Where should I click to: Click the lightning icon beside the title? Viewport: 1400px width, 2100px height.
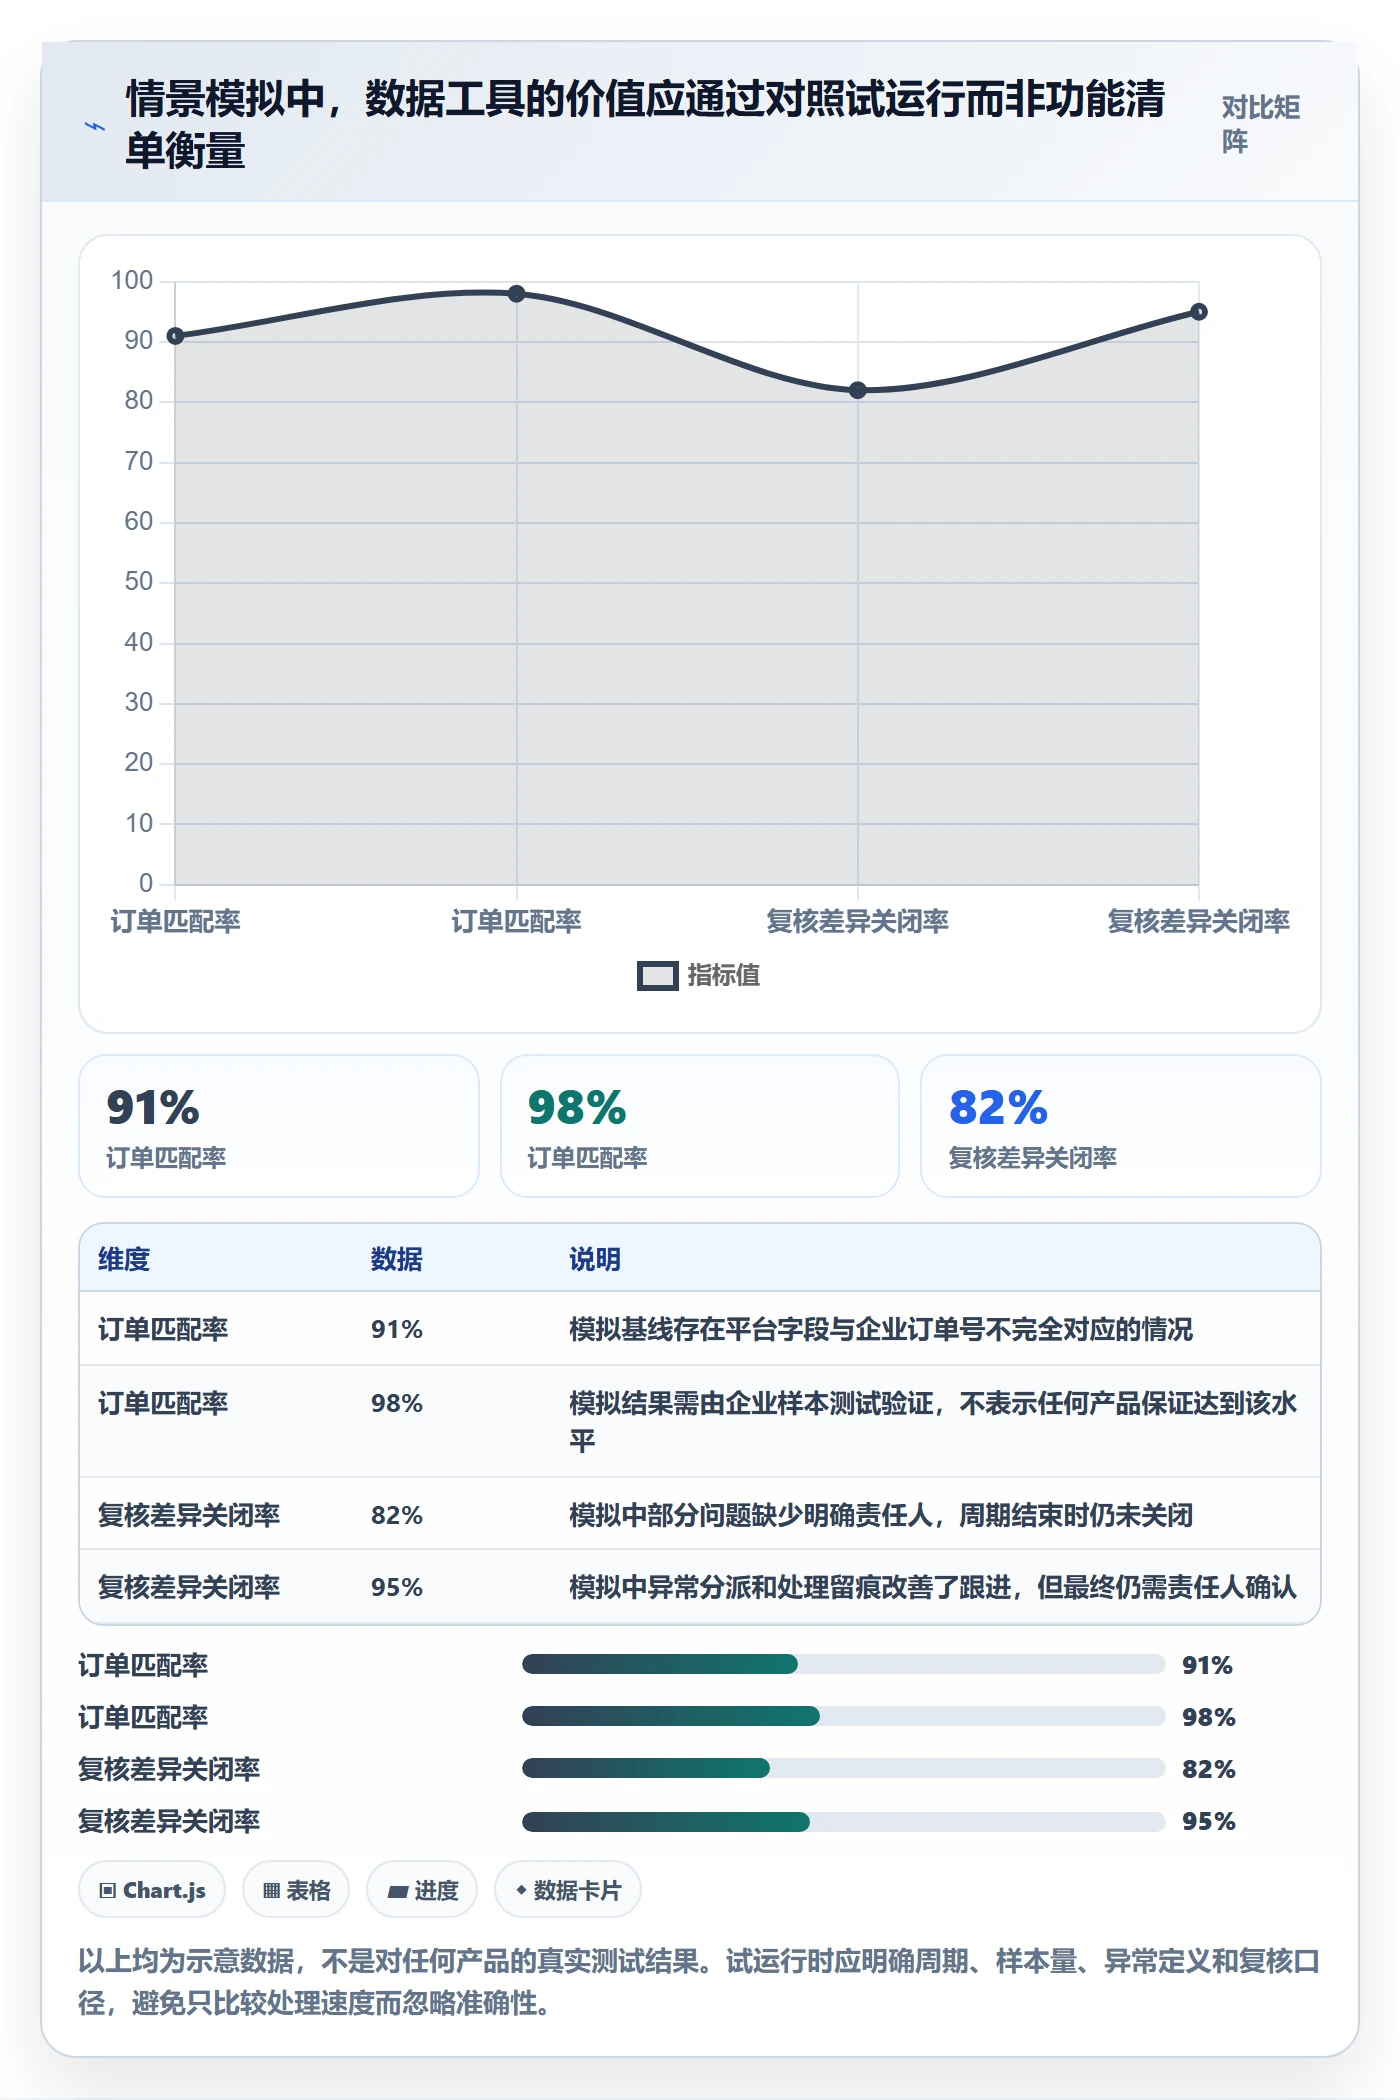(x=95, y=126)
